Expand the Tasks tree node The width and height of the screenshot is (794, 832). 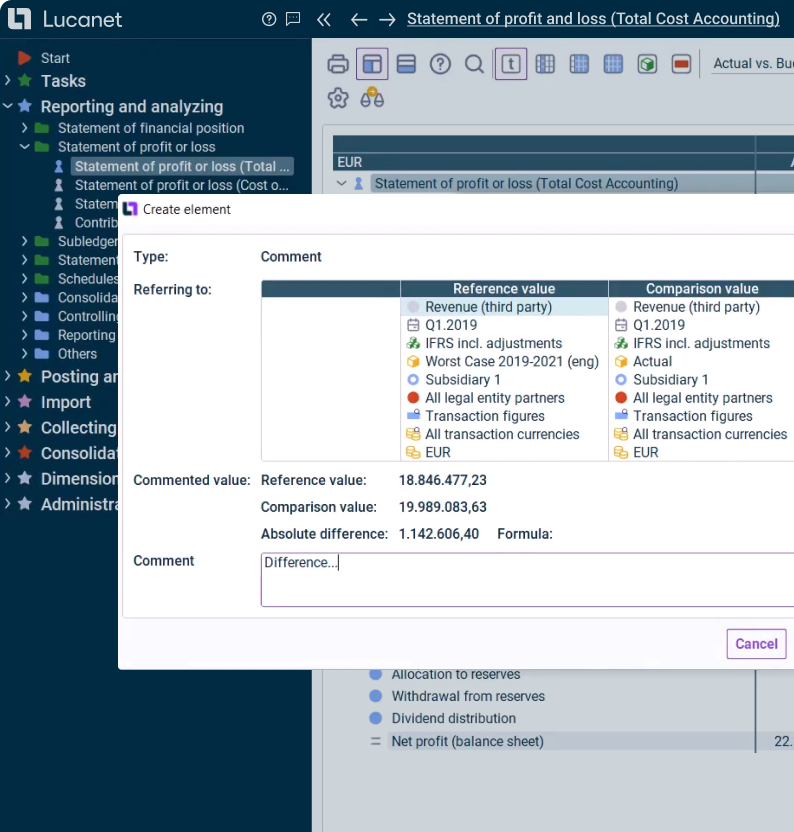pos(8,81)
